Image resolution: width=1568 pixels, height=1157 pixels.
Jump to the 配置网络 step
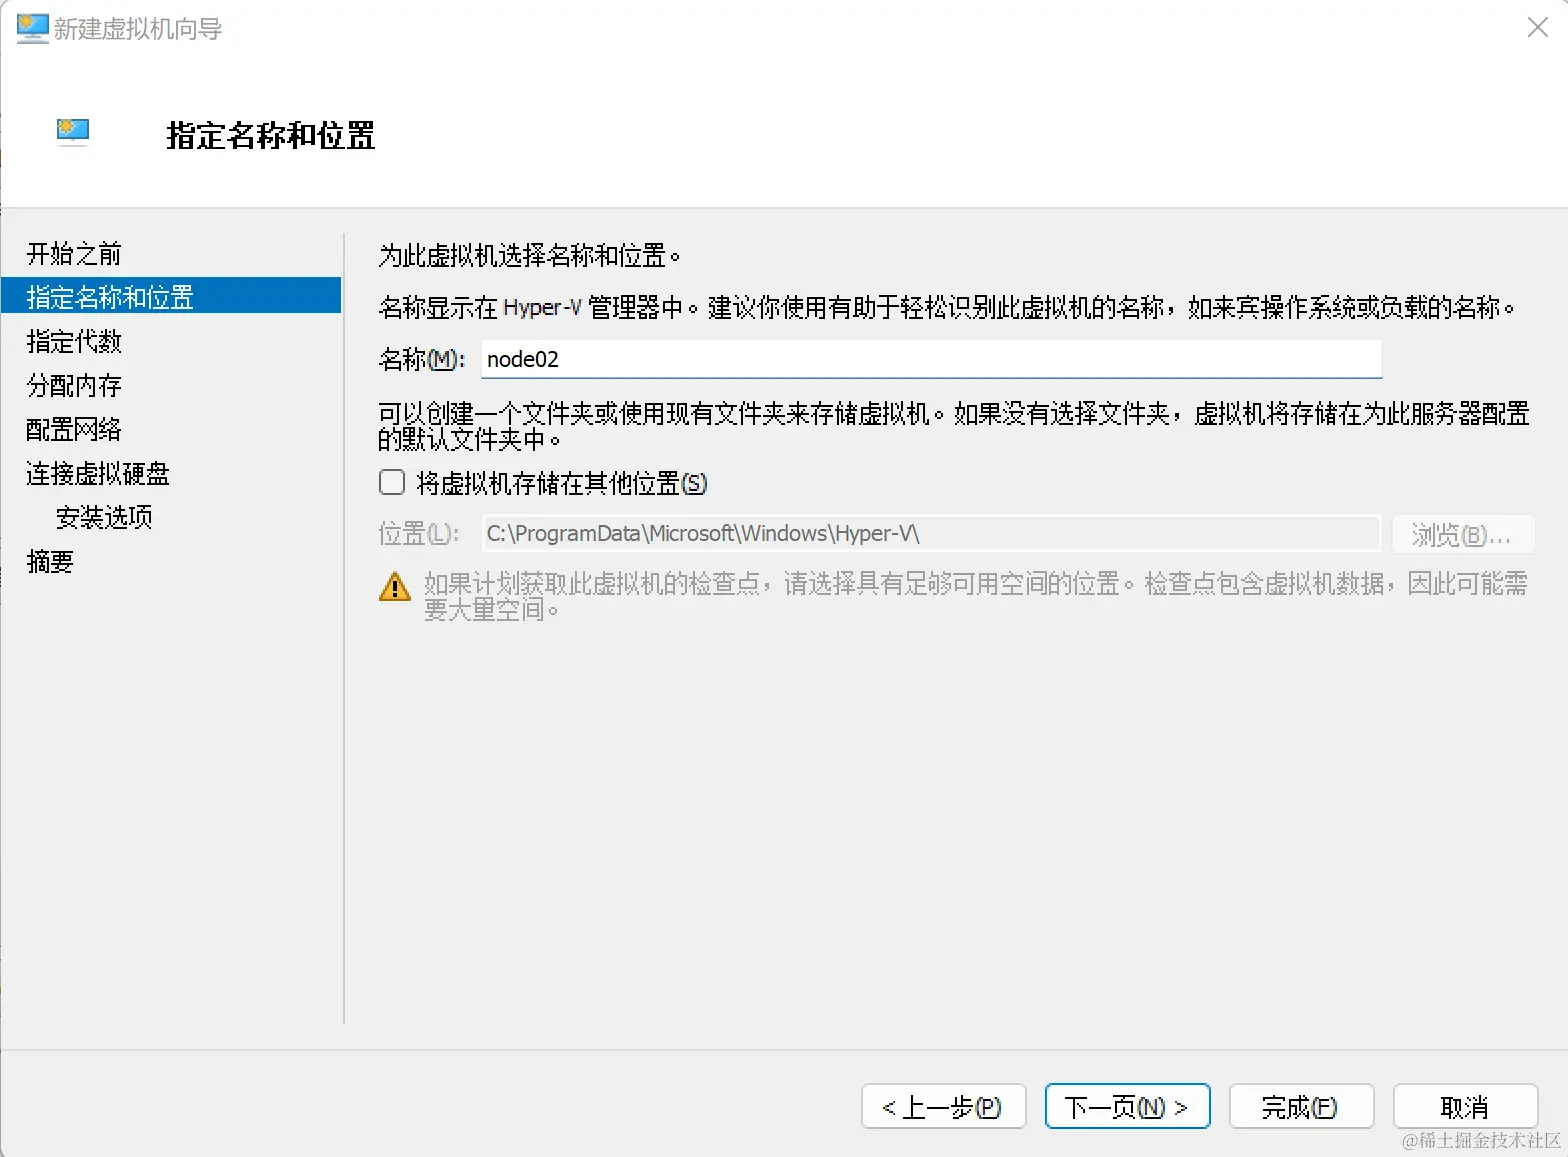[x=74, y=430]
